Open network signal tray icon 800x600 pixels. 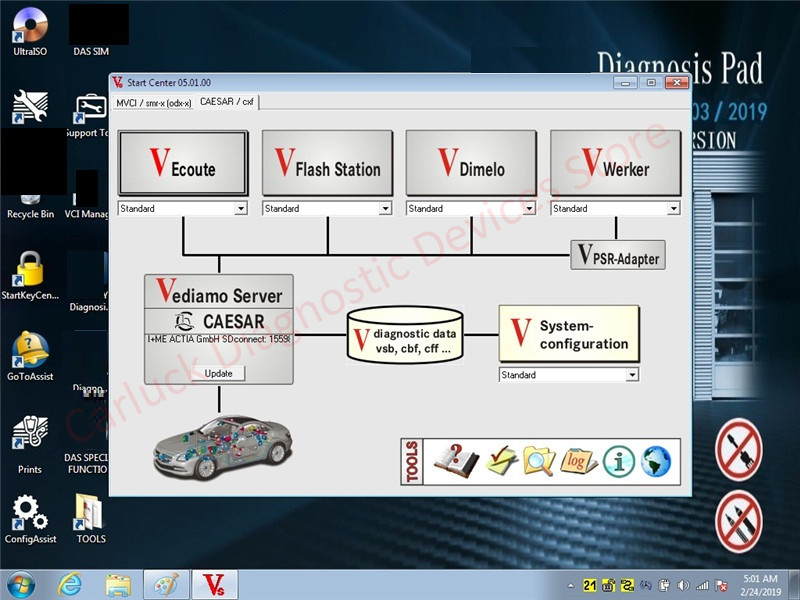click(702, 586)
